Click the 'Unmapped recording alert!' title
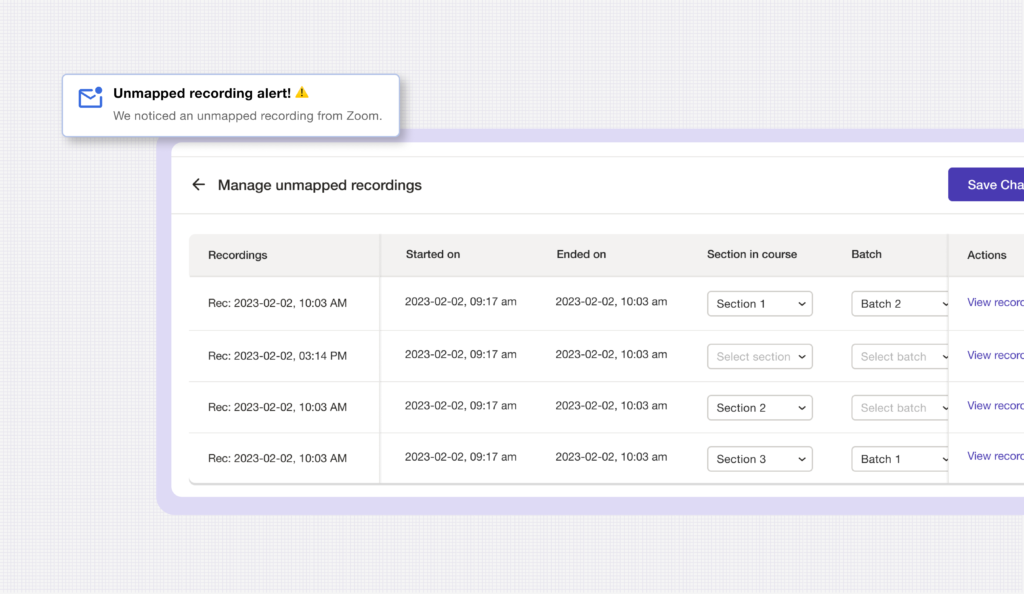This screenshot has width=1024, height=594. [x=202, y=93]
